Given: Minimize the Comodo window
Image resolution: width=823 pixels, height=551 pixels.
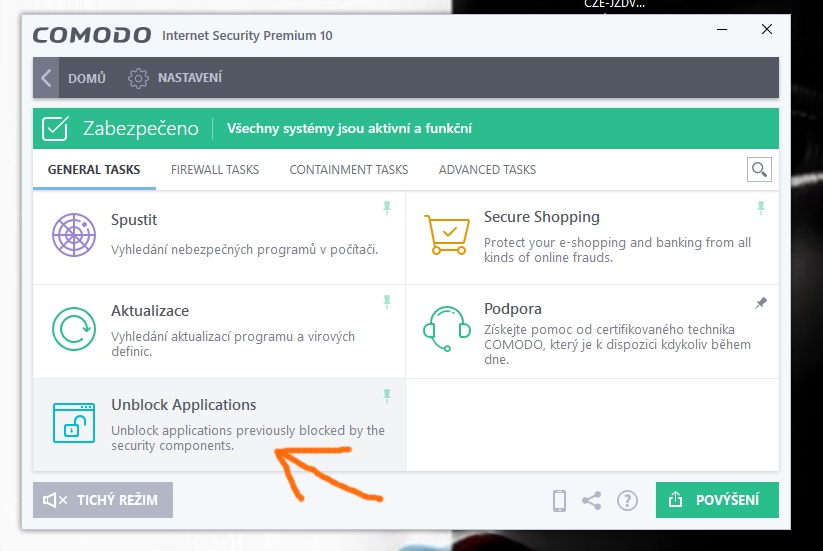Looking at the screenshot, I should (x=722, y=29).
